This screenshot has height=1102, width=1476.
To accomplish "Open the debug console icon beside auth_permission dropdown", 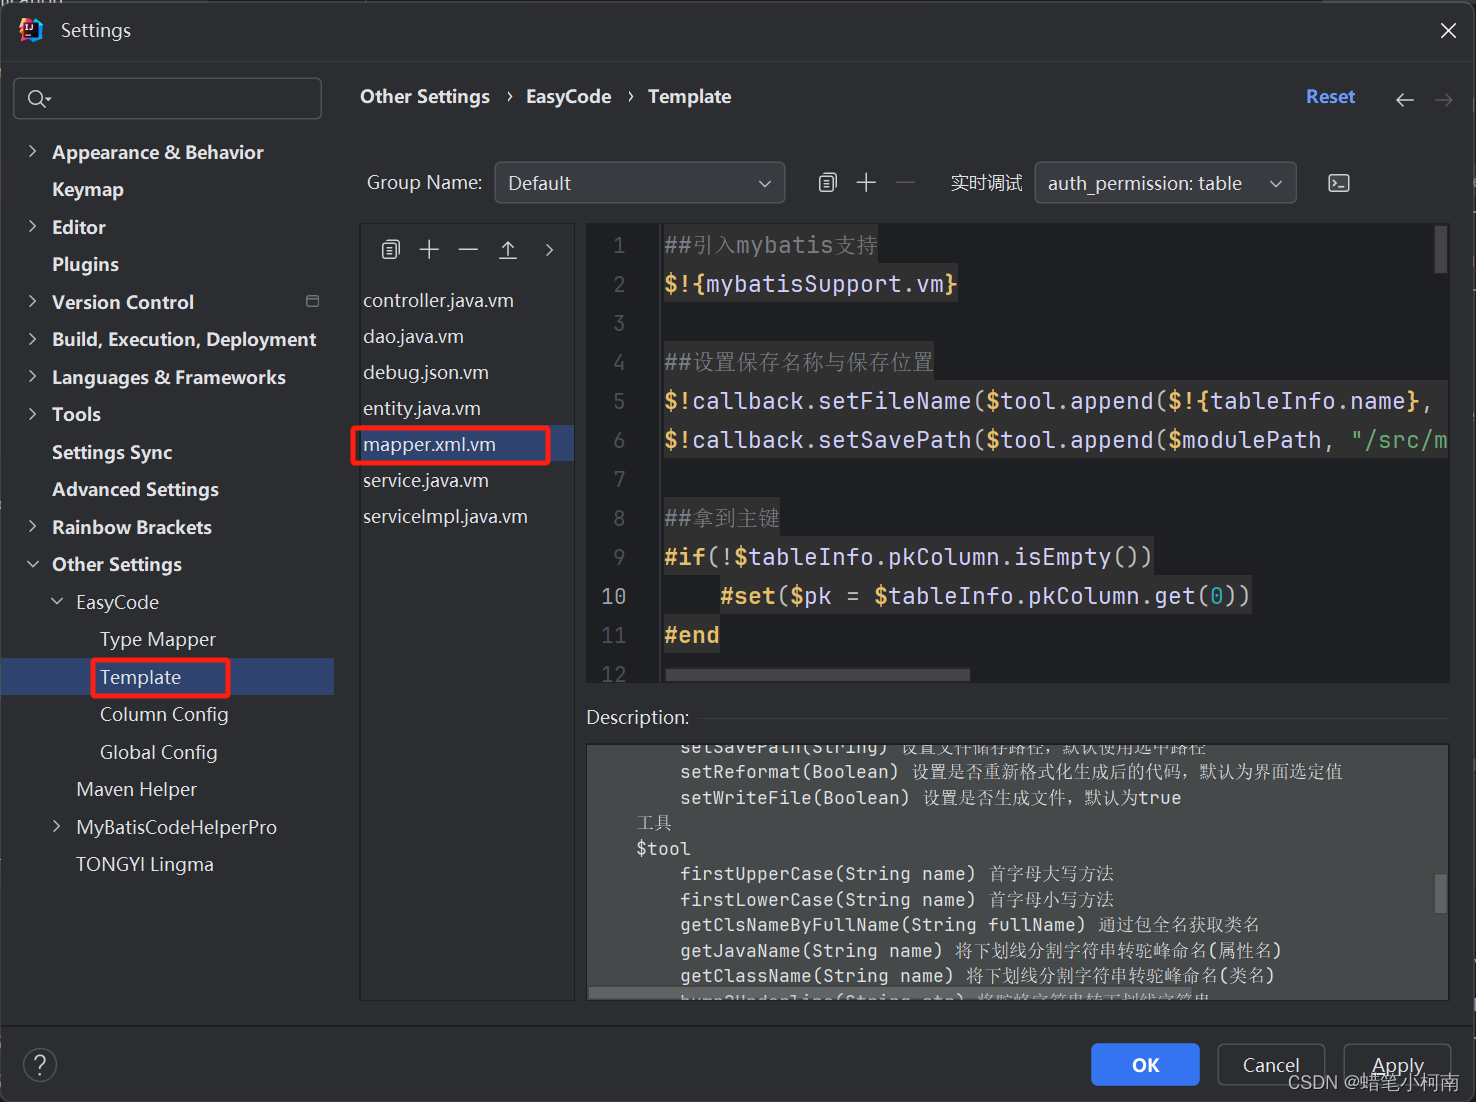I will pyautogui.click(x=1339, y=183).
